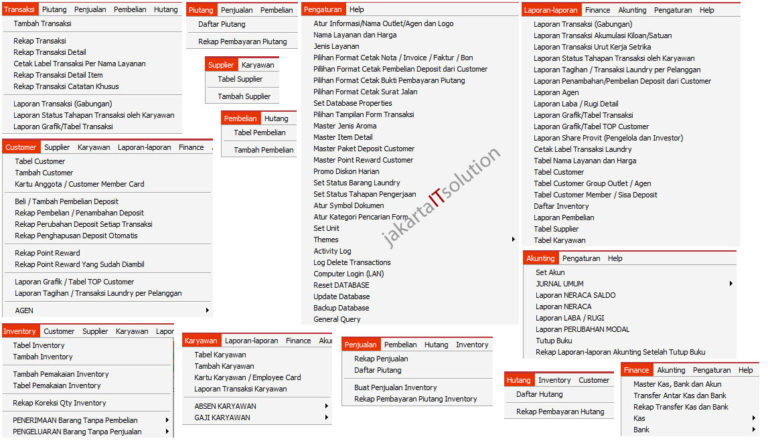Choose Tambah Karyawan
Image resolution: width=768 pixels, height=447 pixels.
(224, 366)
